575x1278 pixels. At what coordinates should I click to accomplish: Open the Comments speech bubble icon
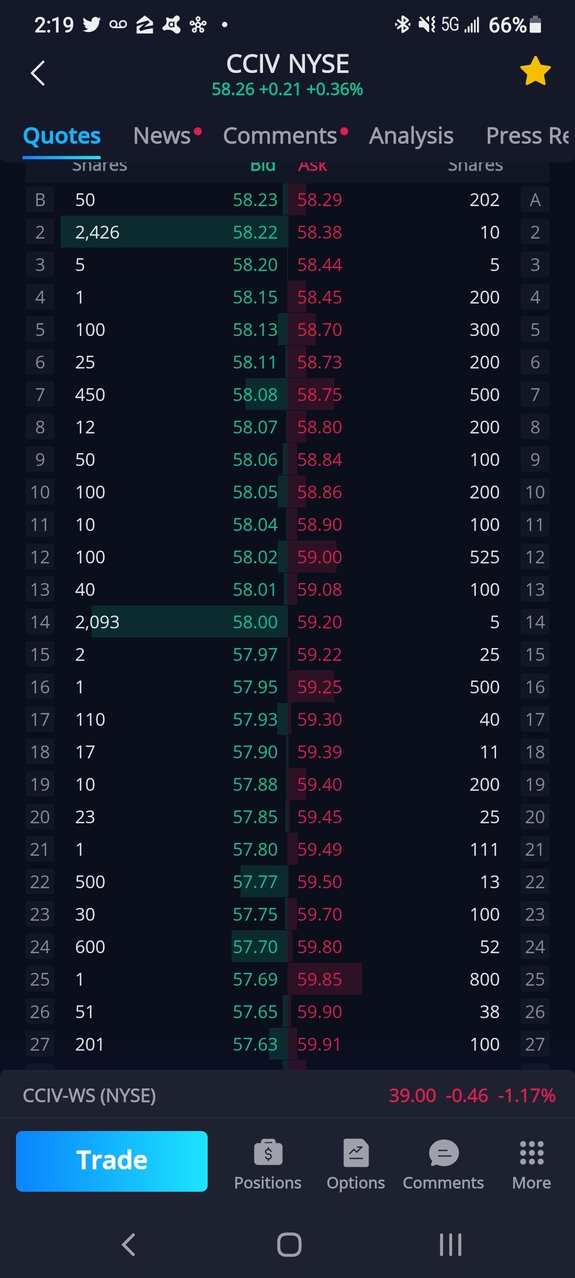(443, 1153)
